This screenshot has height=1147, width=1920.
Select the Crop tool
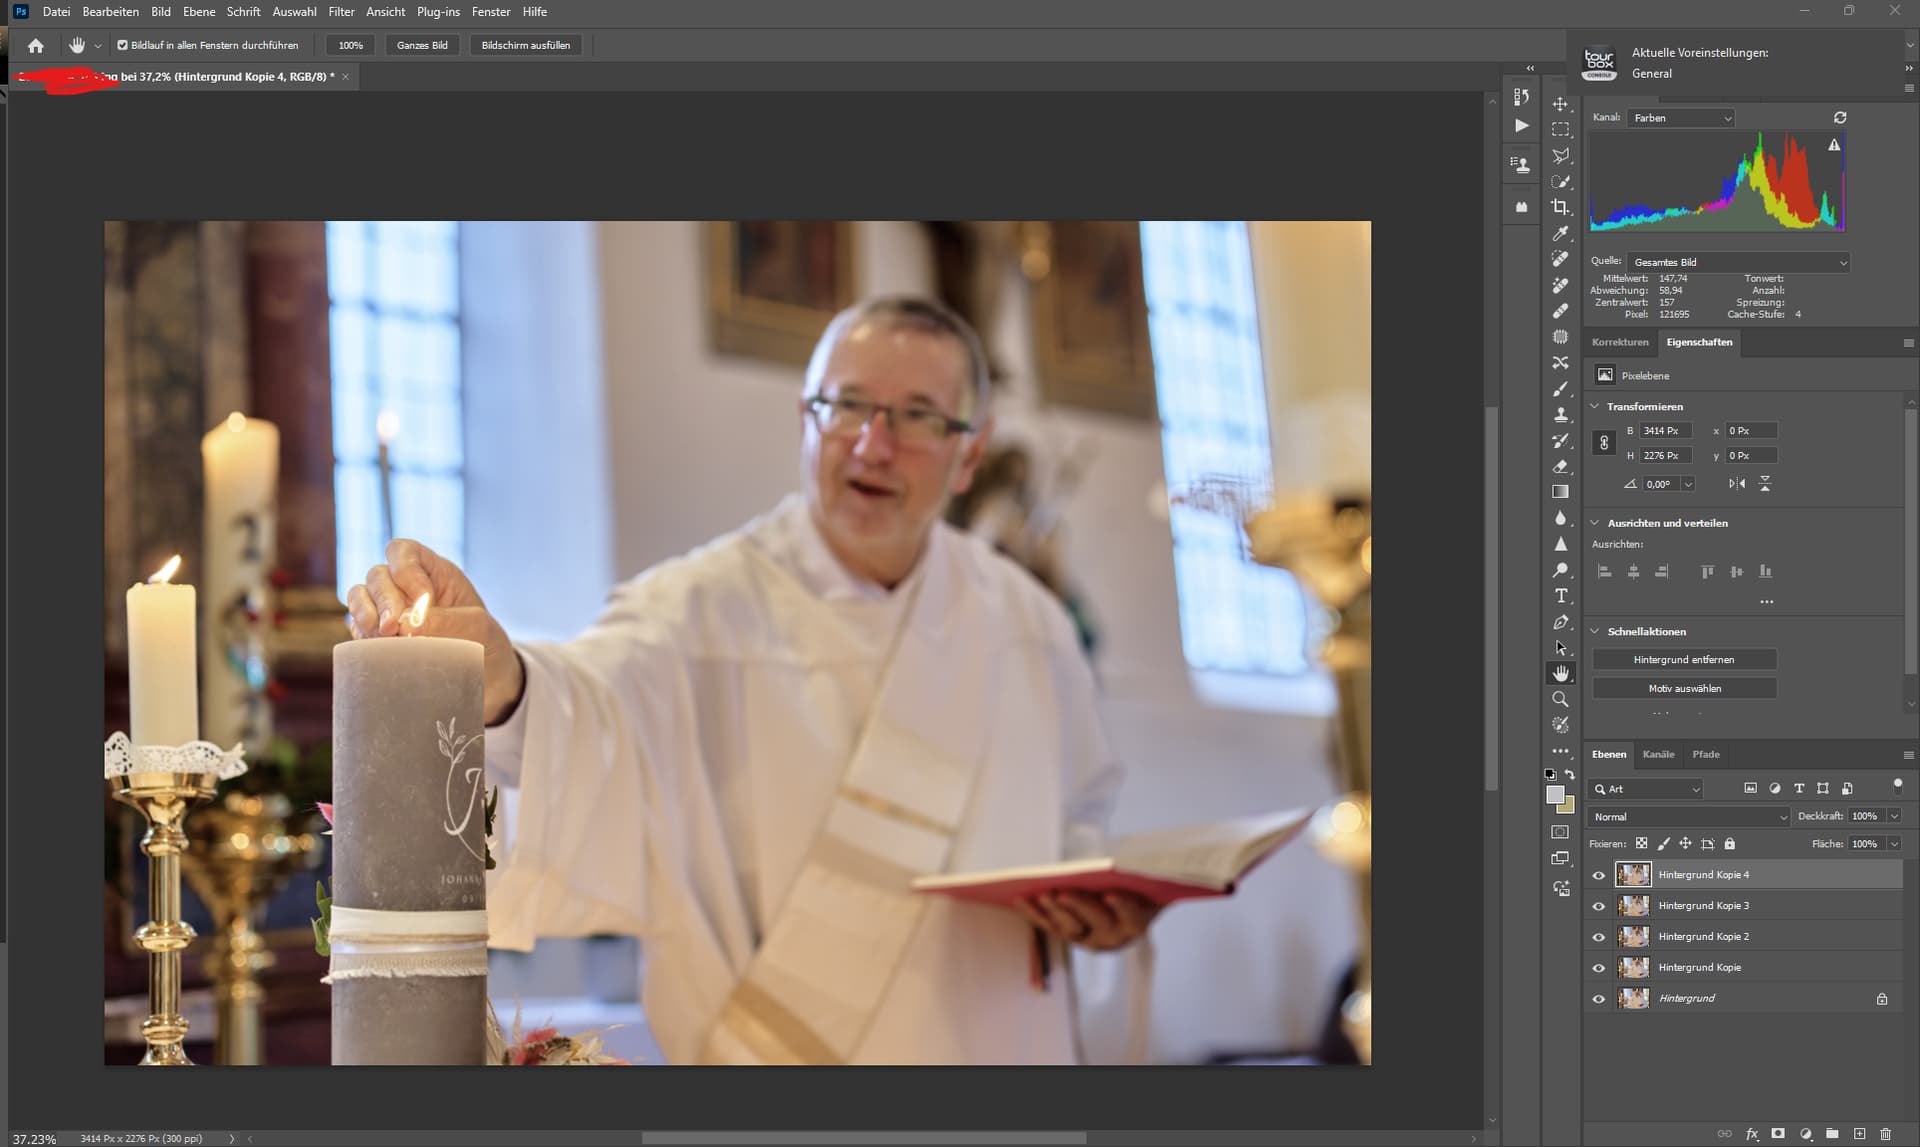tap(1560, 207)
